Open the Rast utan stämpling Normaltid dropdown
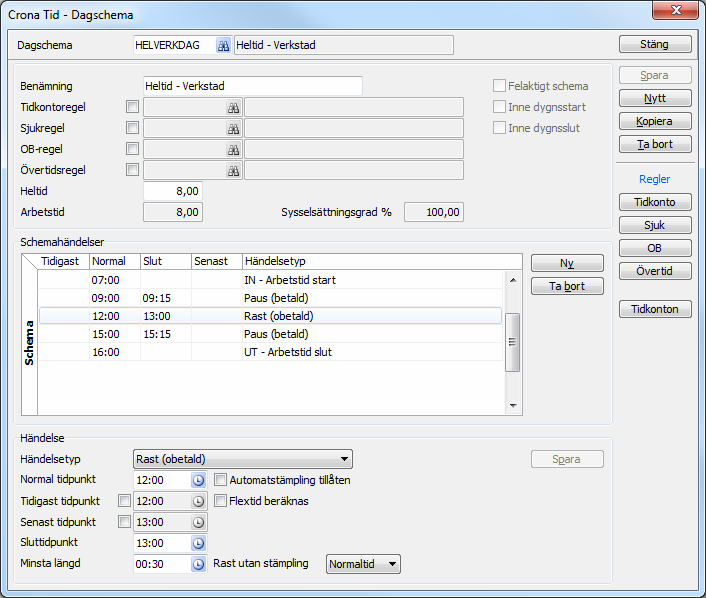706x598 pixels. (x=363, y=564)
